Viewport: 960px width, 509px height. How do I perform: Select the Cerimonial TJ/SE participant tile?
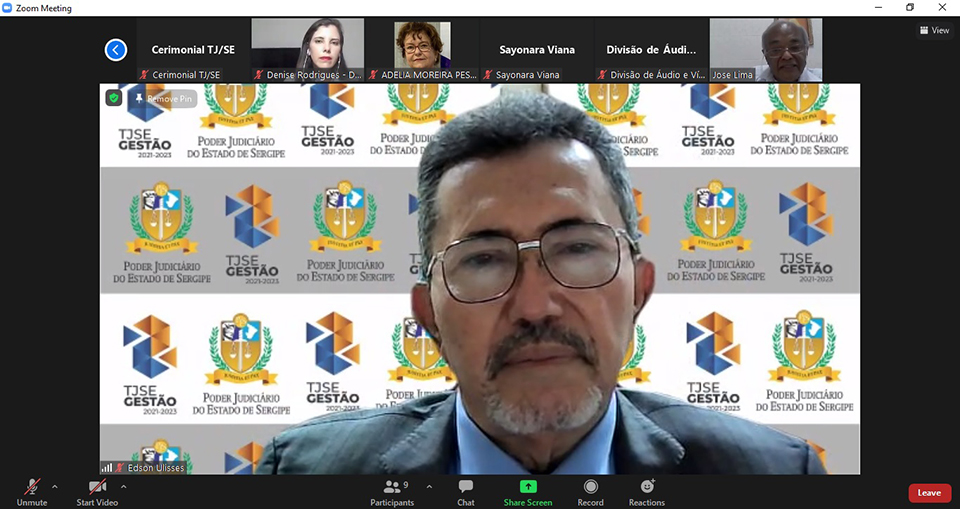click(193, 49)
